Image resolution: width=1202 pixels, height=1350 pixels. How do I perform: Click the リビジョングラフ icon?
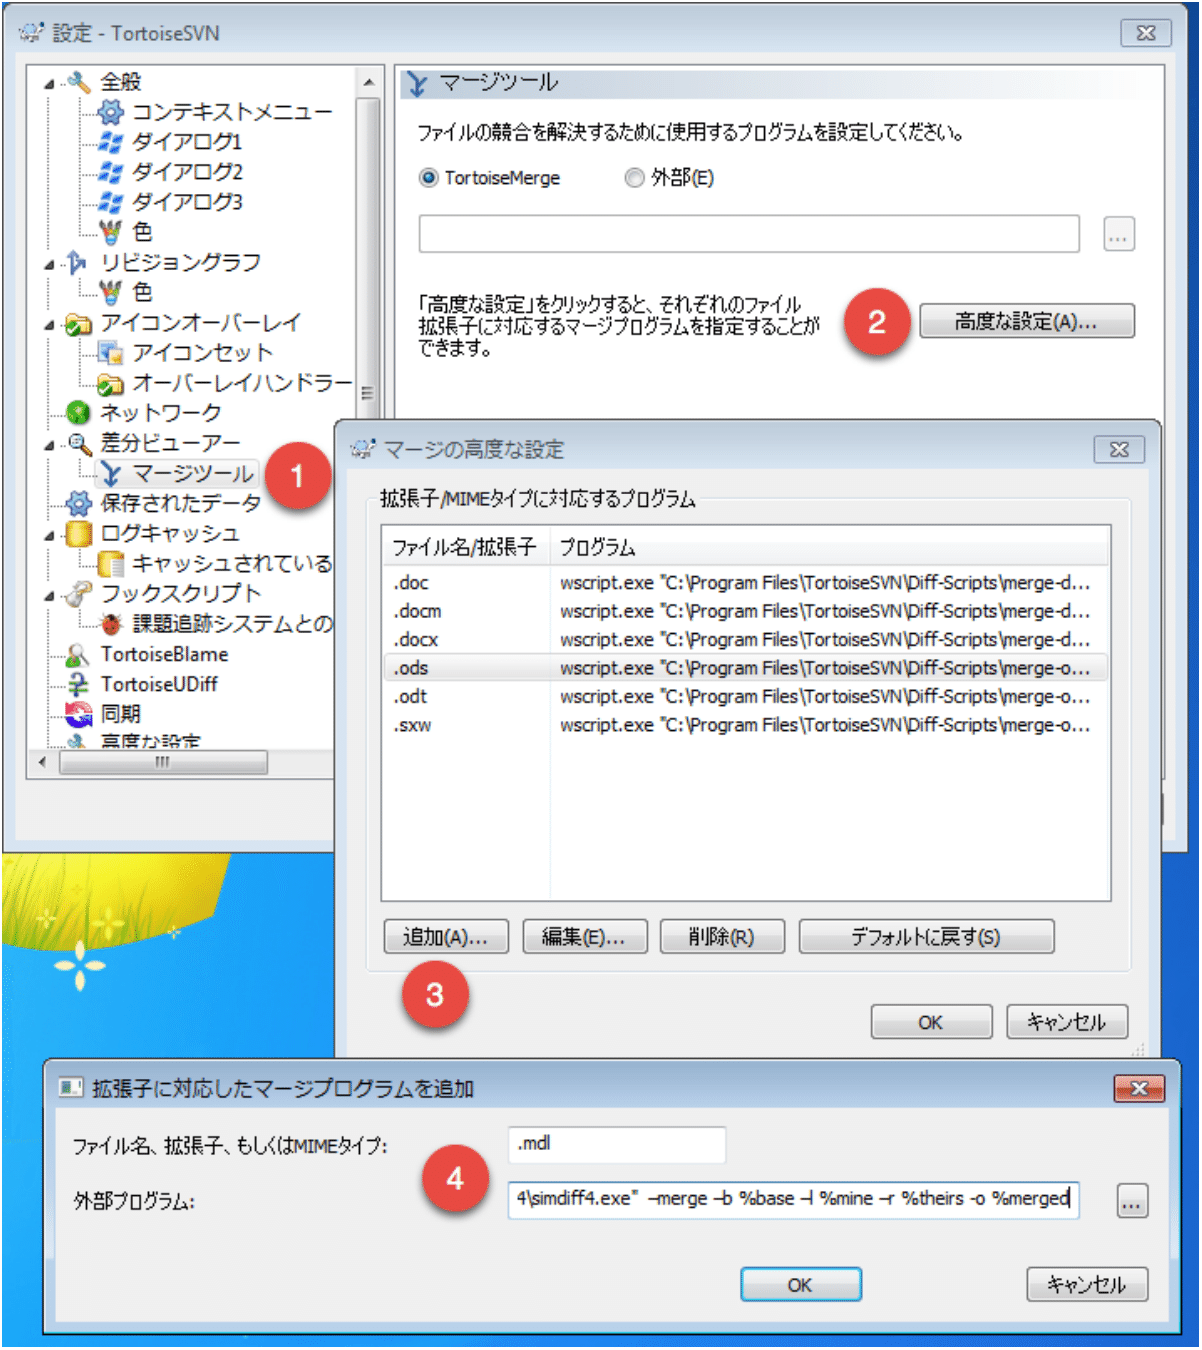pyautogui.click(x=78, y=262)
